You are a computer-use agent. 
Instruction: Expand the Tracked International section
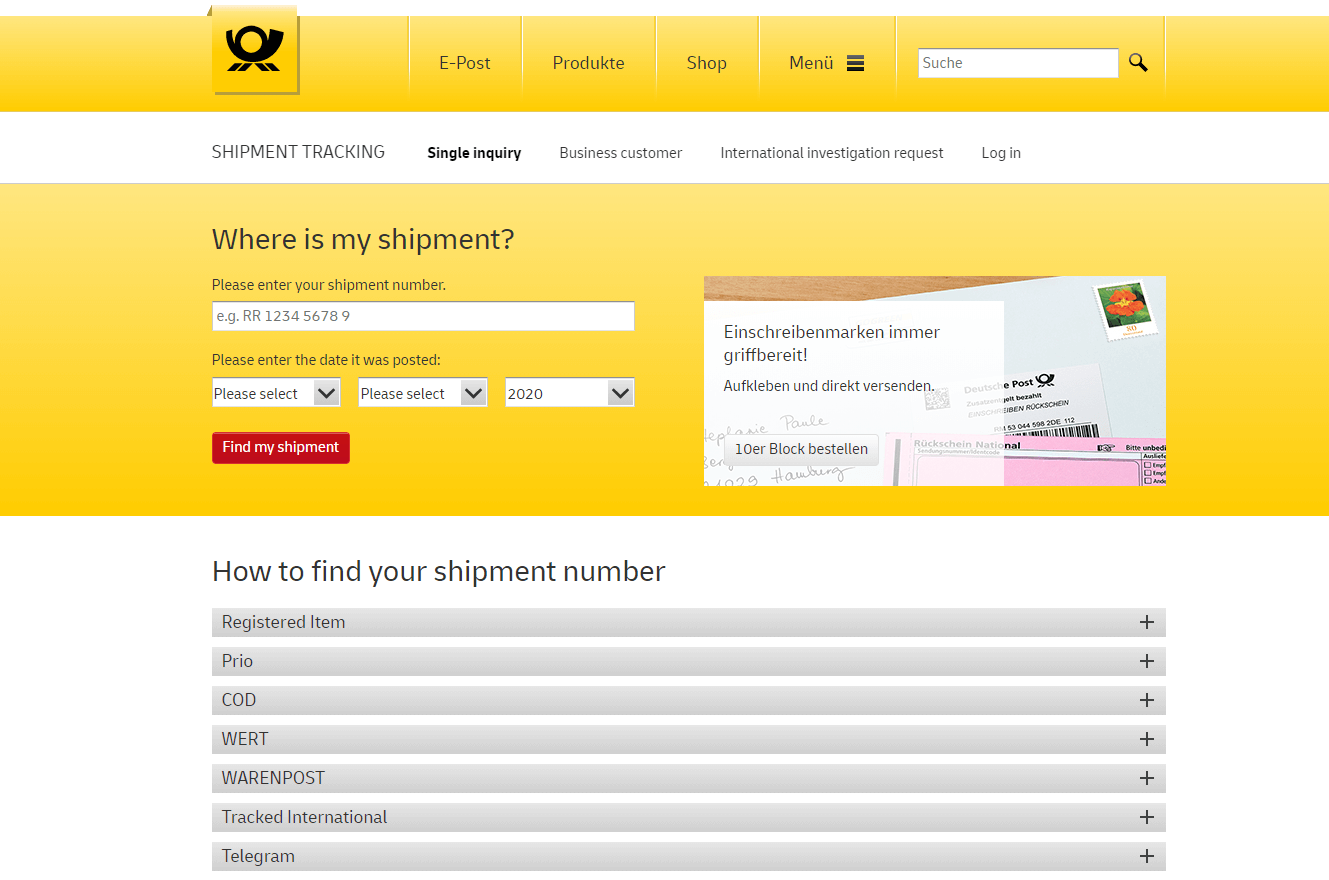click(x=1146, y=816)
